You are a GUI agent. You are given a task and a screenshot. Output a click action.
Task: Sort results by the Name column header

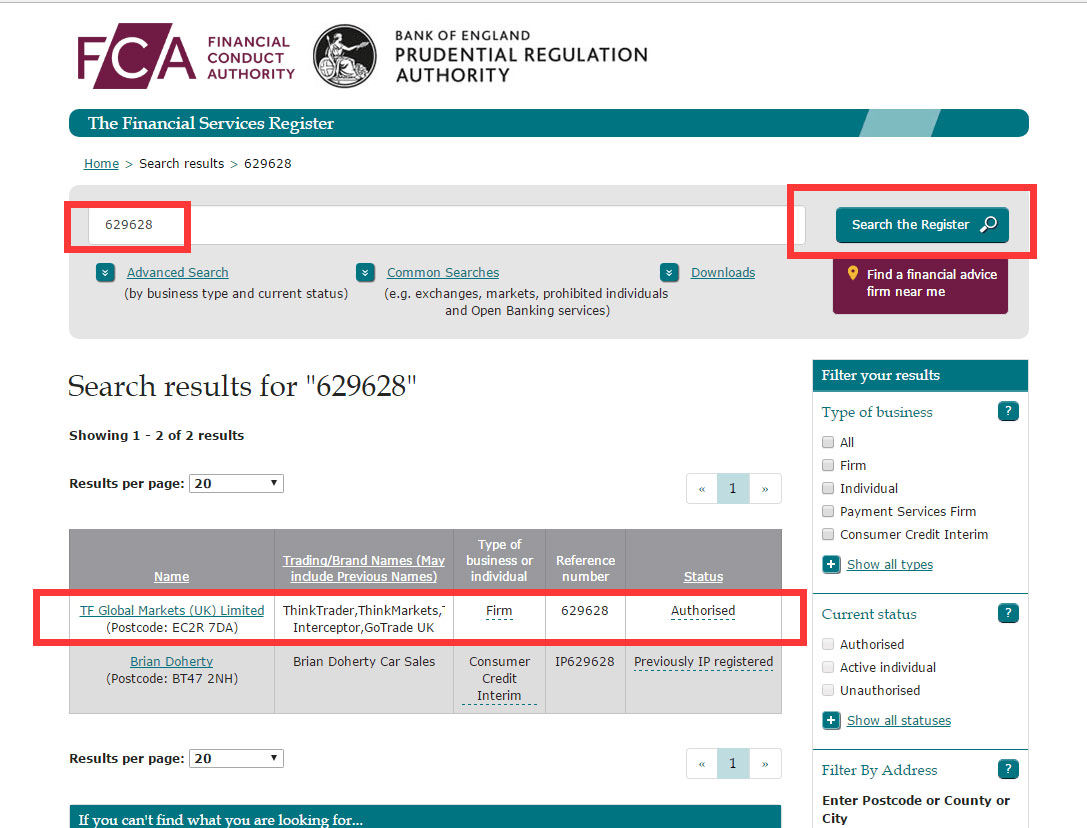click(172, 576)
